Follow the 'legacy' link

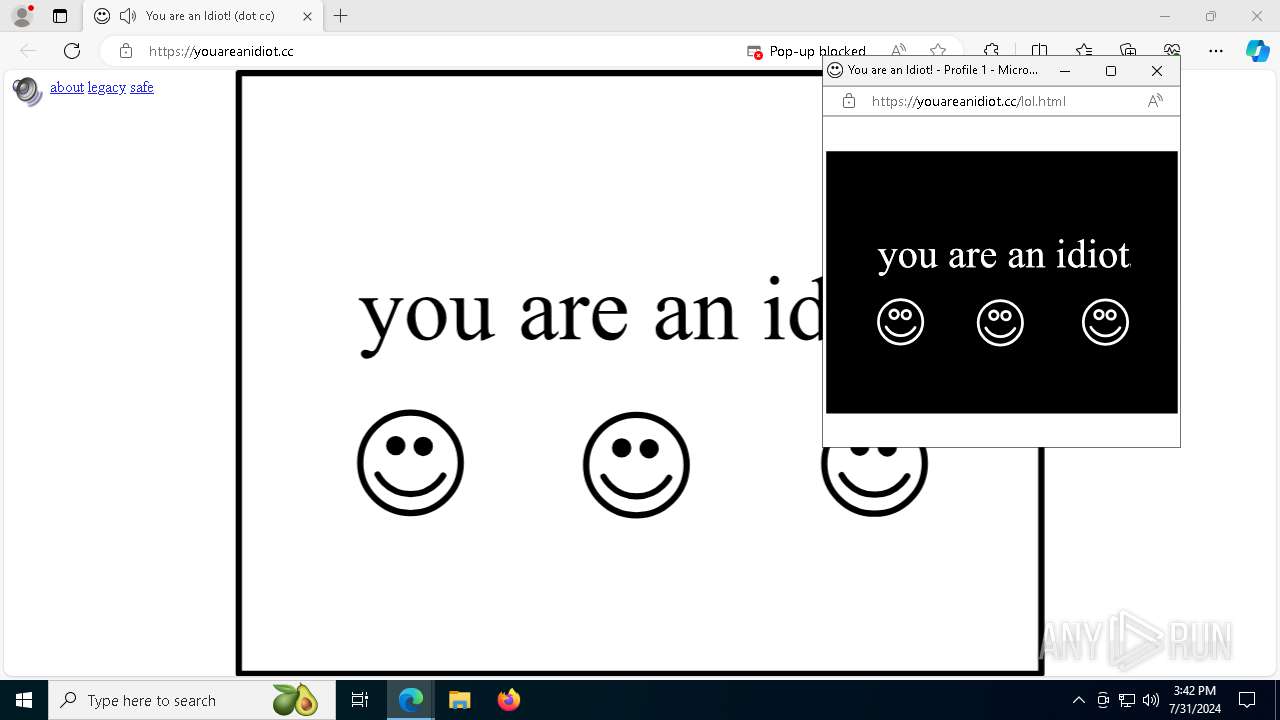[107, 88]
